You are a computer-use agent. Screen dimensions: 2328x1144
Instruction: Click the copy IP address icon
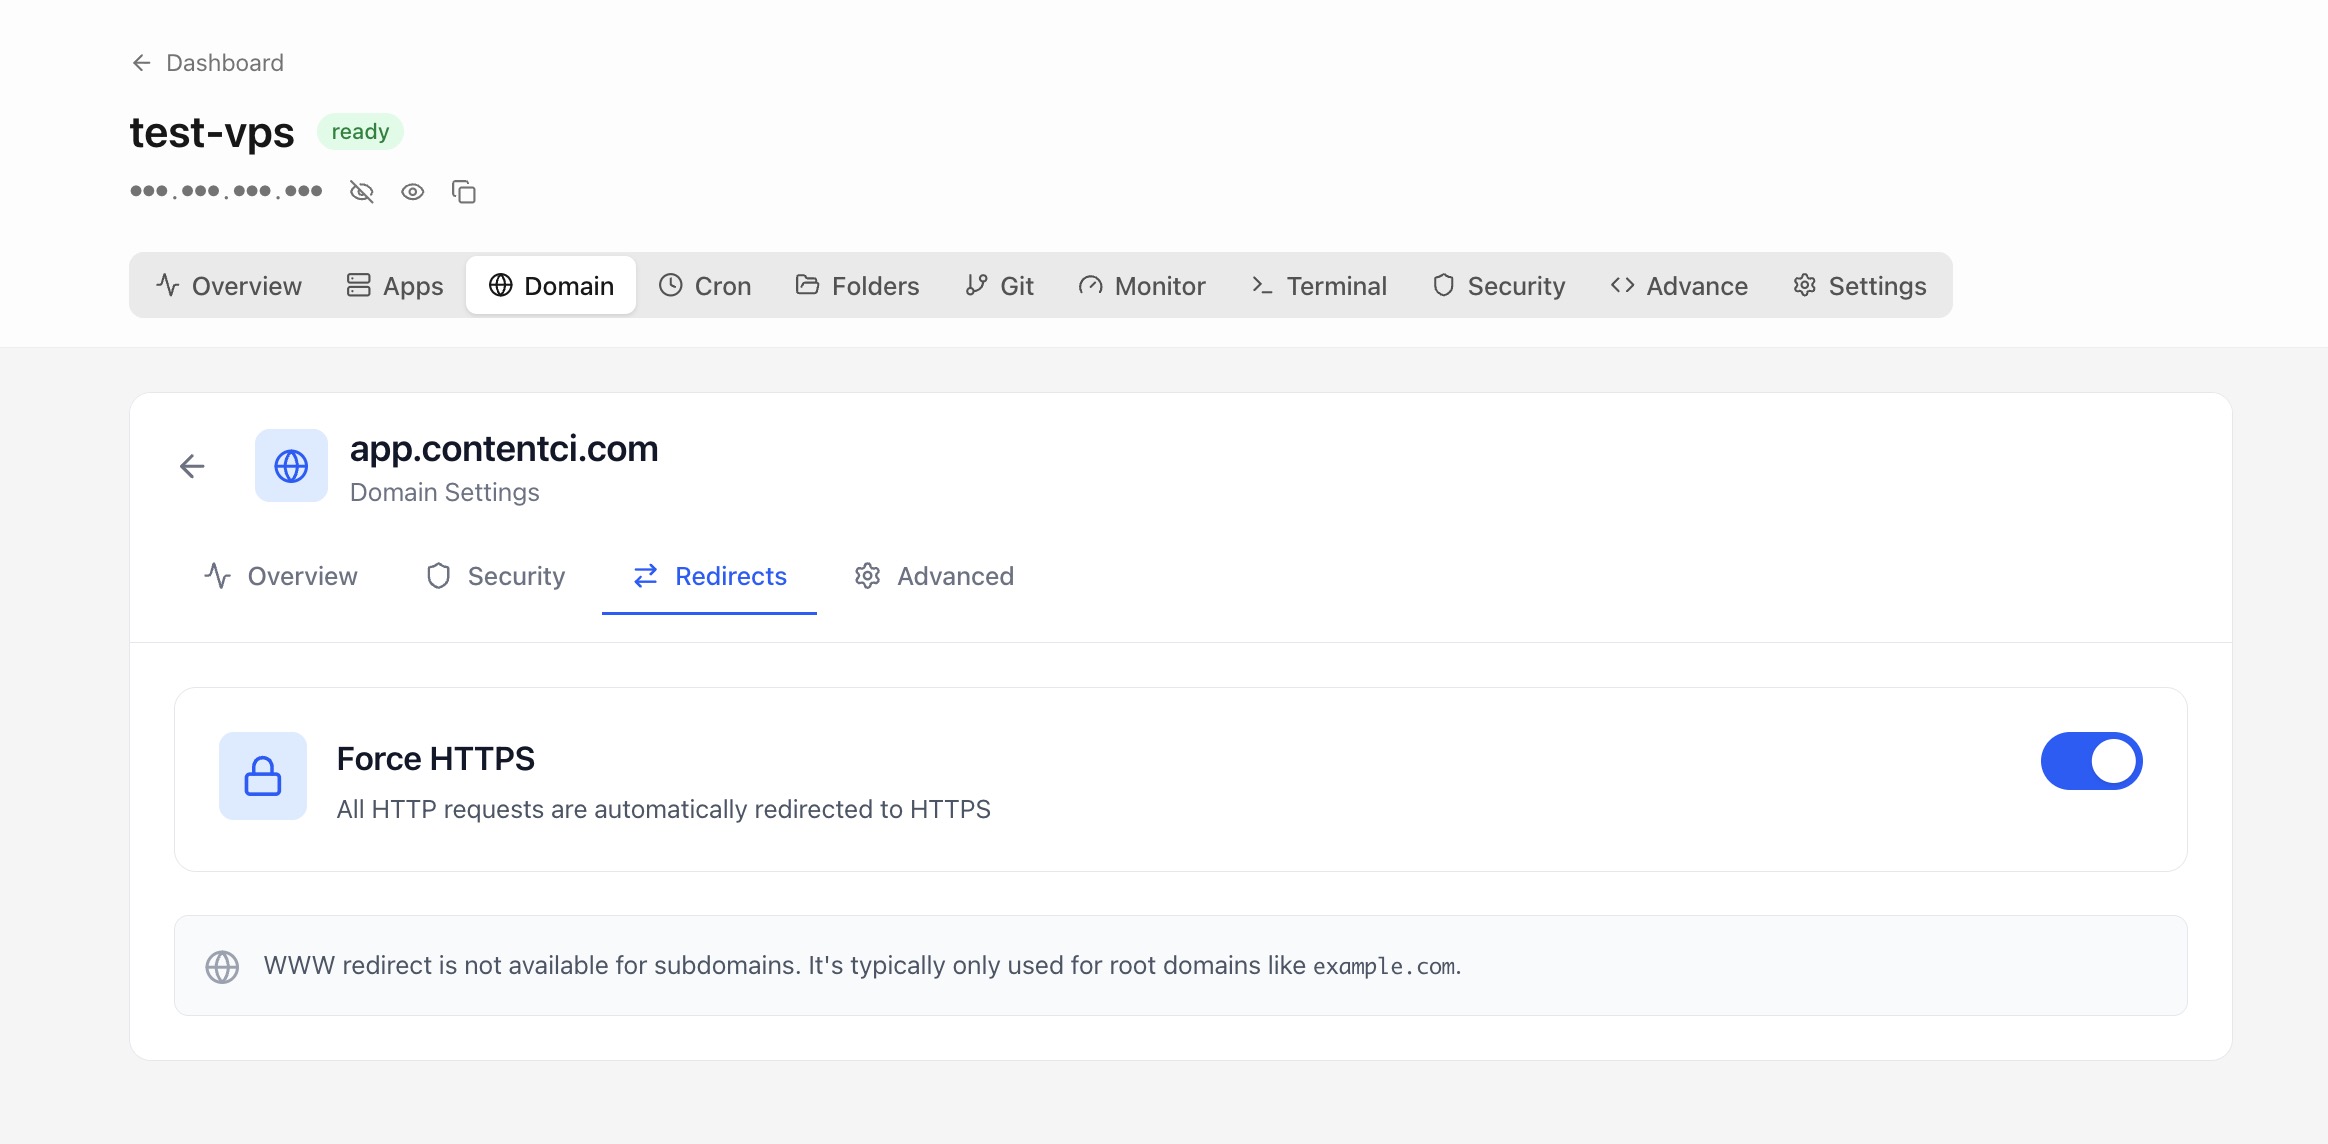pyautogui.click(x=463, y=192)
